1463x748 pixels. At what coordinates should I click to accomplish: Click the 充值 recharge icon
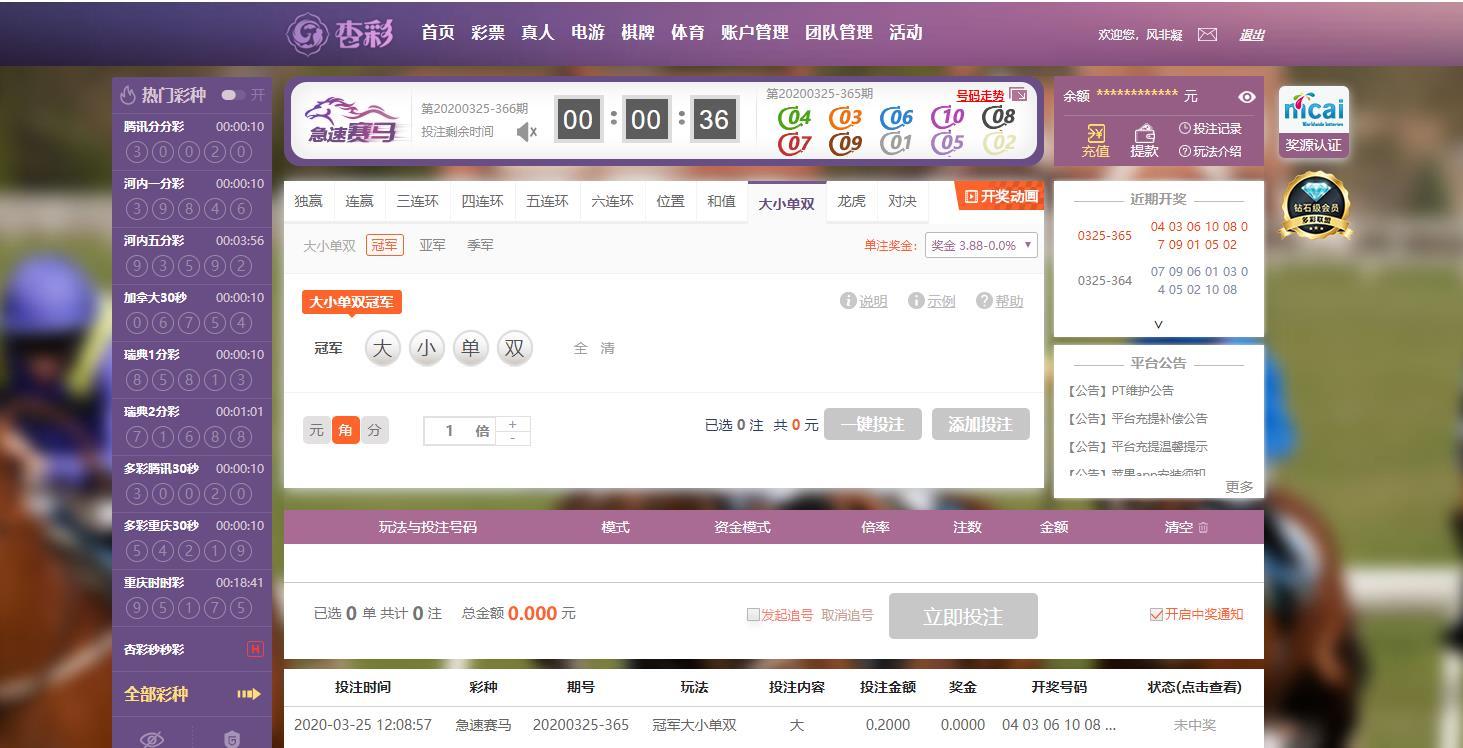[x=1095, y=133]
